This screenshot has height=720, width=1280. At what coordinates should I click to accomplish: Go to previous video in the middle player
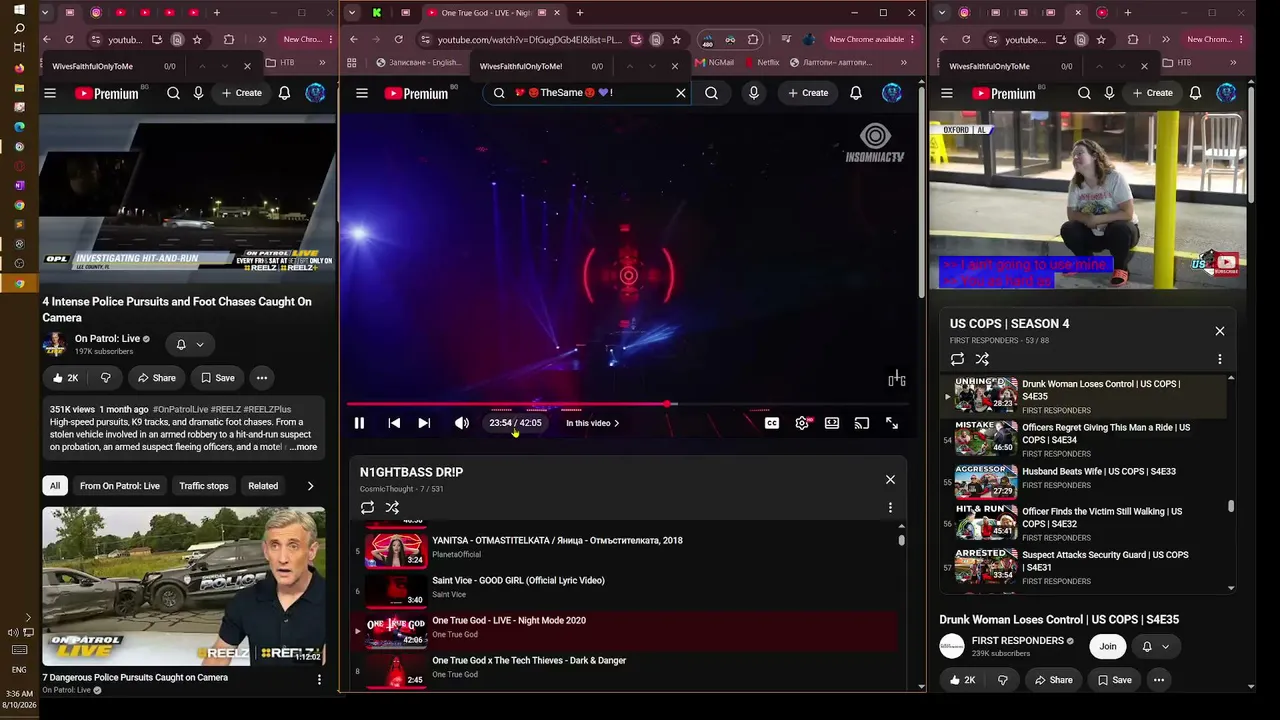click(394, 423)
